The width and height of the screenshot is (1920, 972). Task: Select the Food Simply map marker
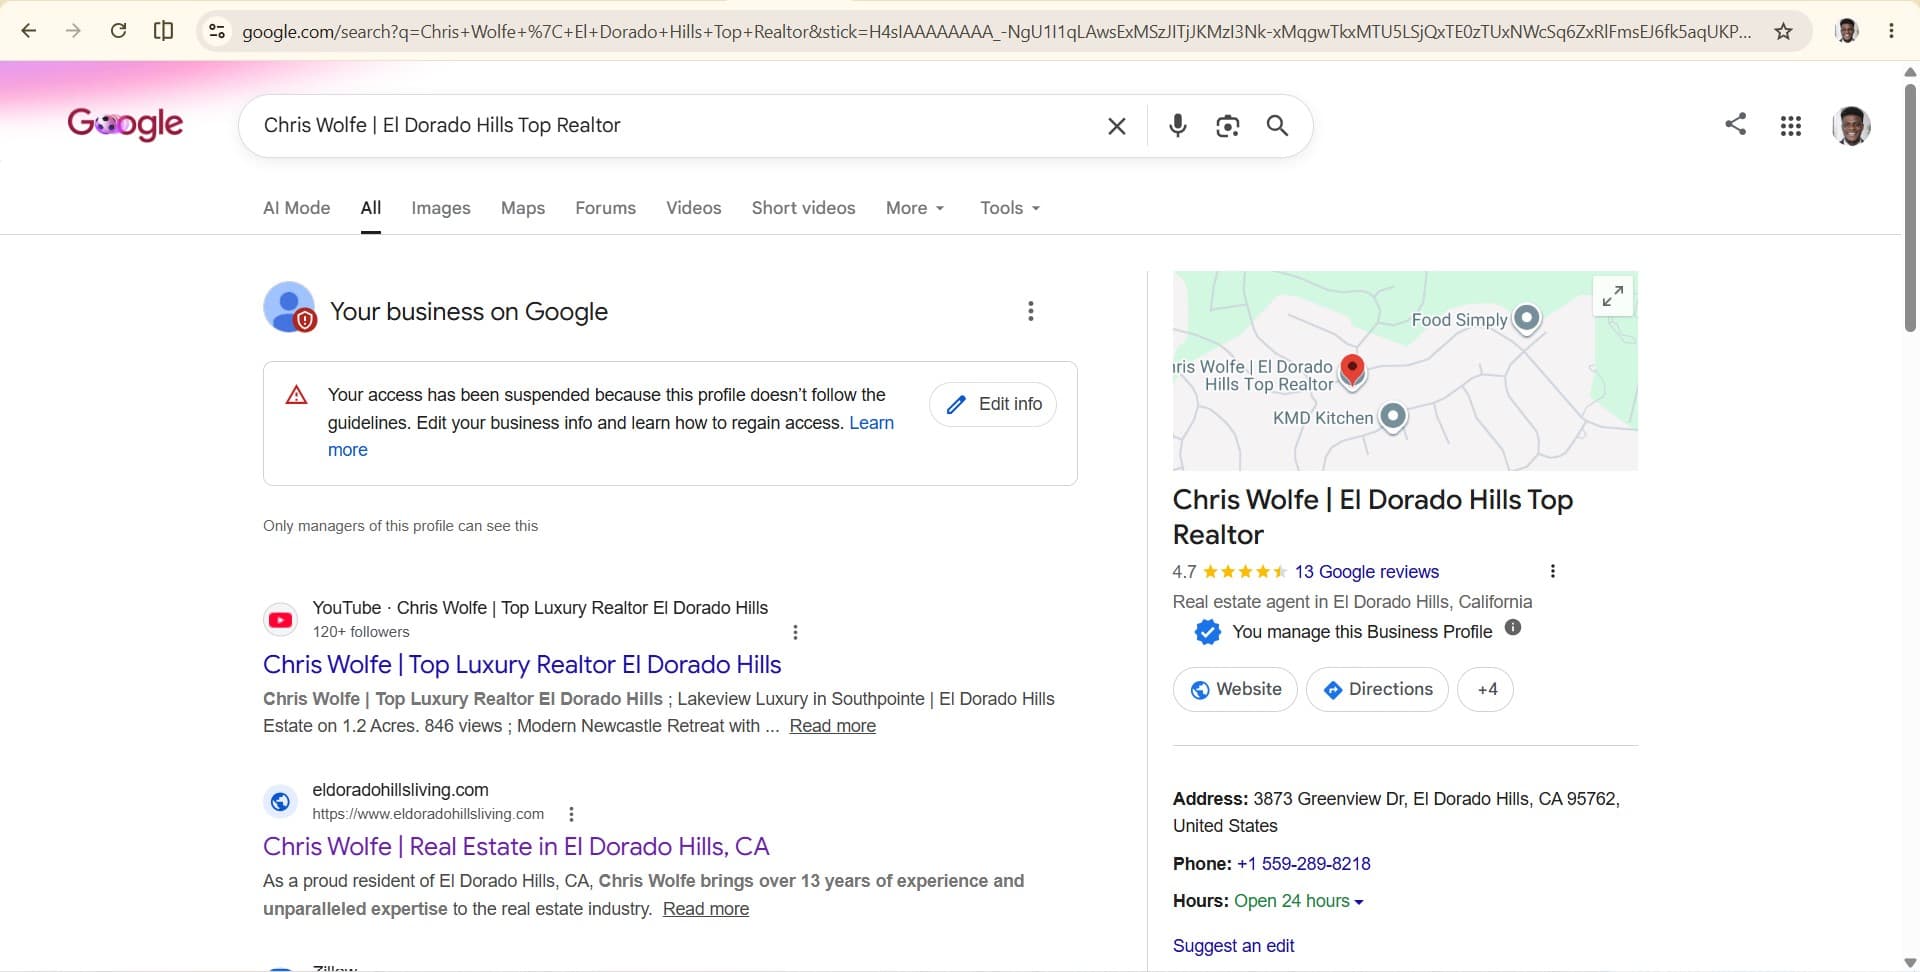coord(1526,319)
